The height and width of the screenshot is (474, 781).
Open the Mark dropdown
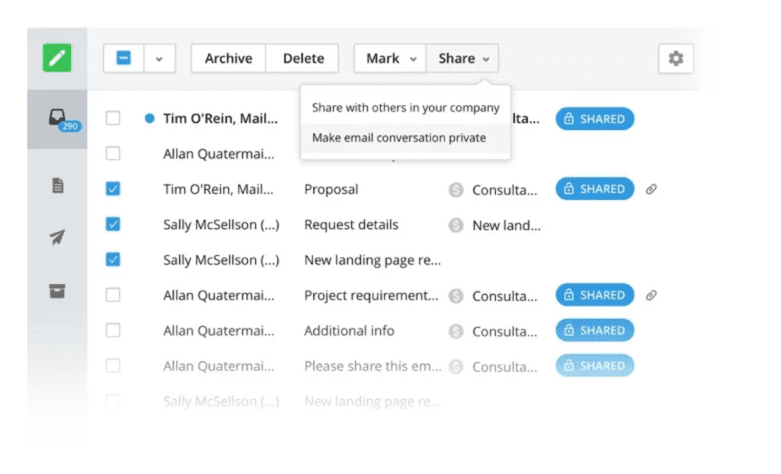tap(390, 59)
